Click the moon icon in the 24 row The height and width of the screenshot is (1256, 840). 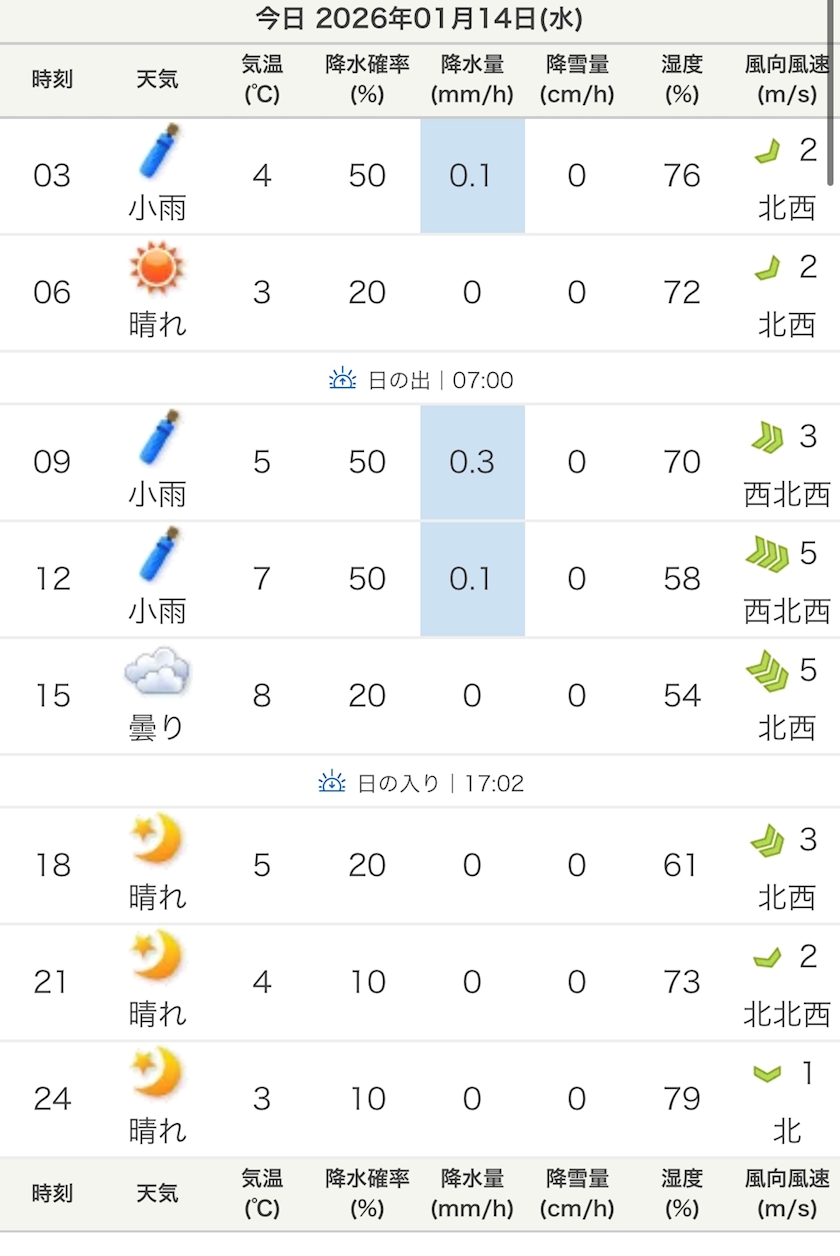[x=158, y=1074]
